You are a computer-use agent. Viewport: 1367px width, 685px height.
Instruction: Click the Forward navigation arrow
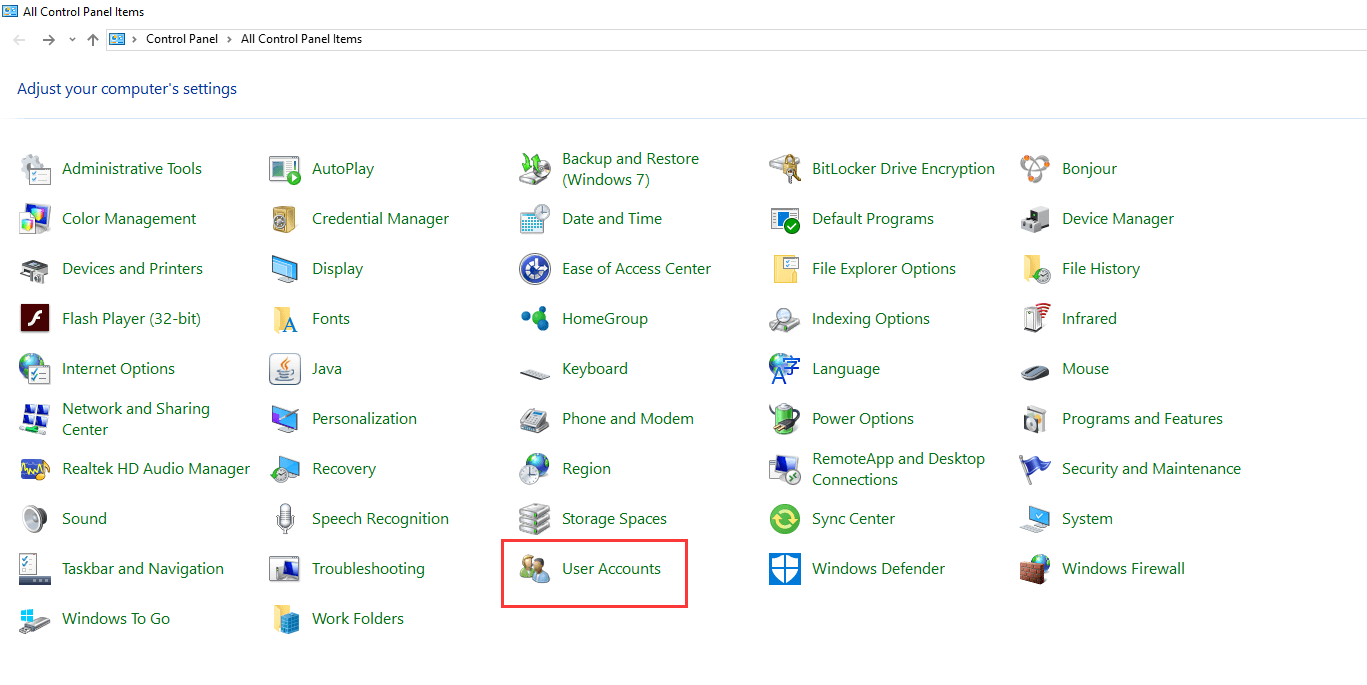(48, 40)
